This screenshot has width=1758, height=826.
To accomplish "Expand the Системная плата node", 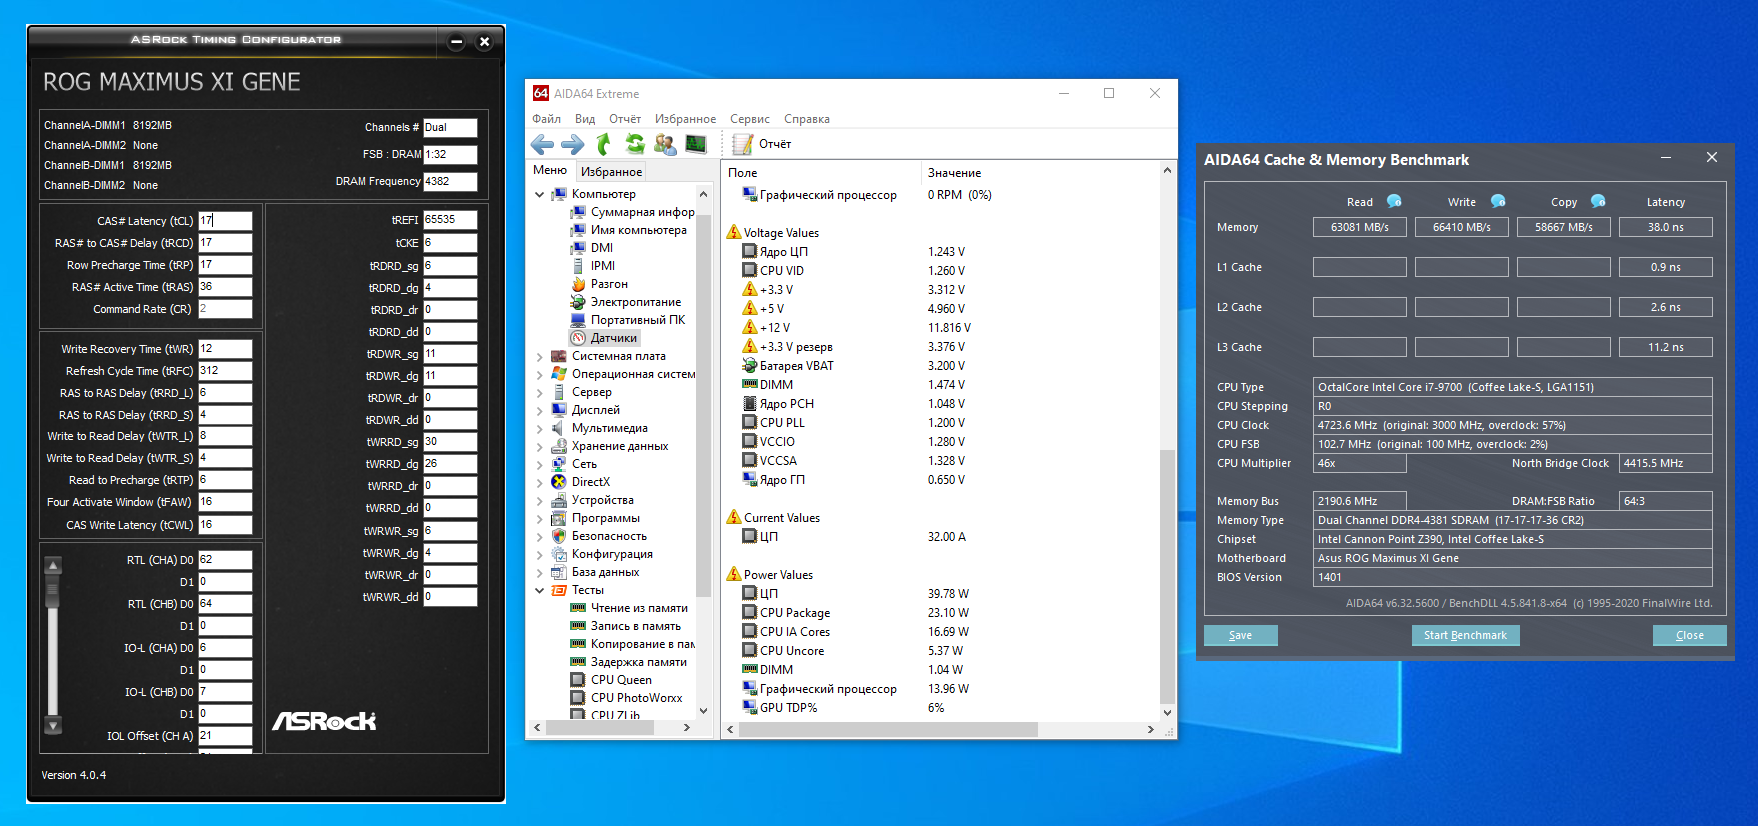I will [540, 356].
